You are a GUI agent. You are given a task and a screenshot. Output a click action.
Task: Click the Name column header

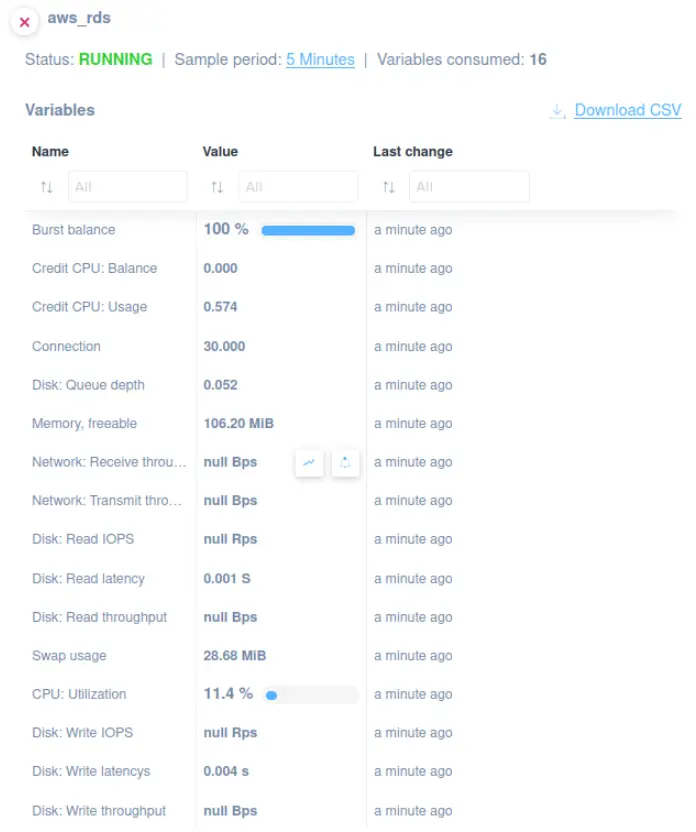click(x=50, y=152)
